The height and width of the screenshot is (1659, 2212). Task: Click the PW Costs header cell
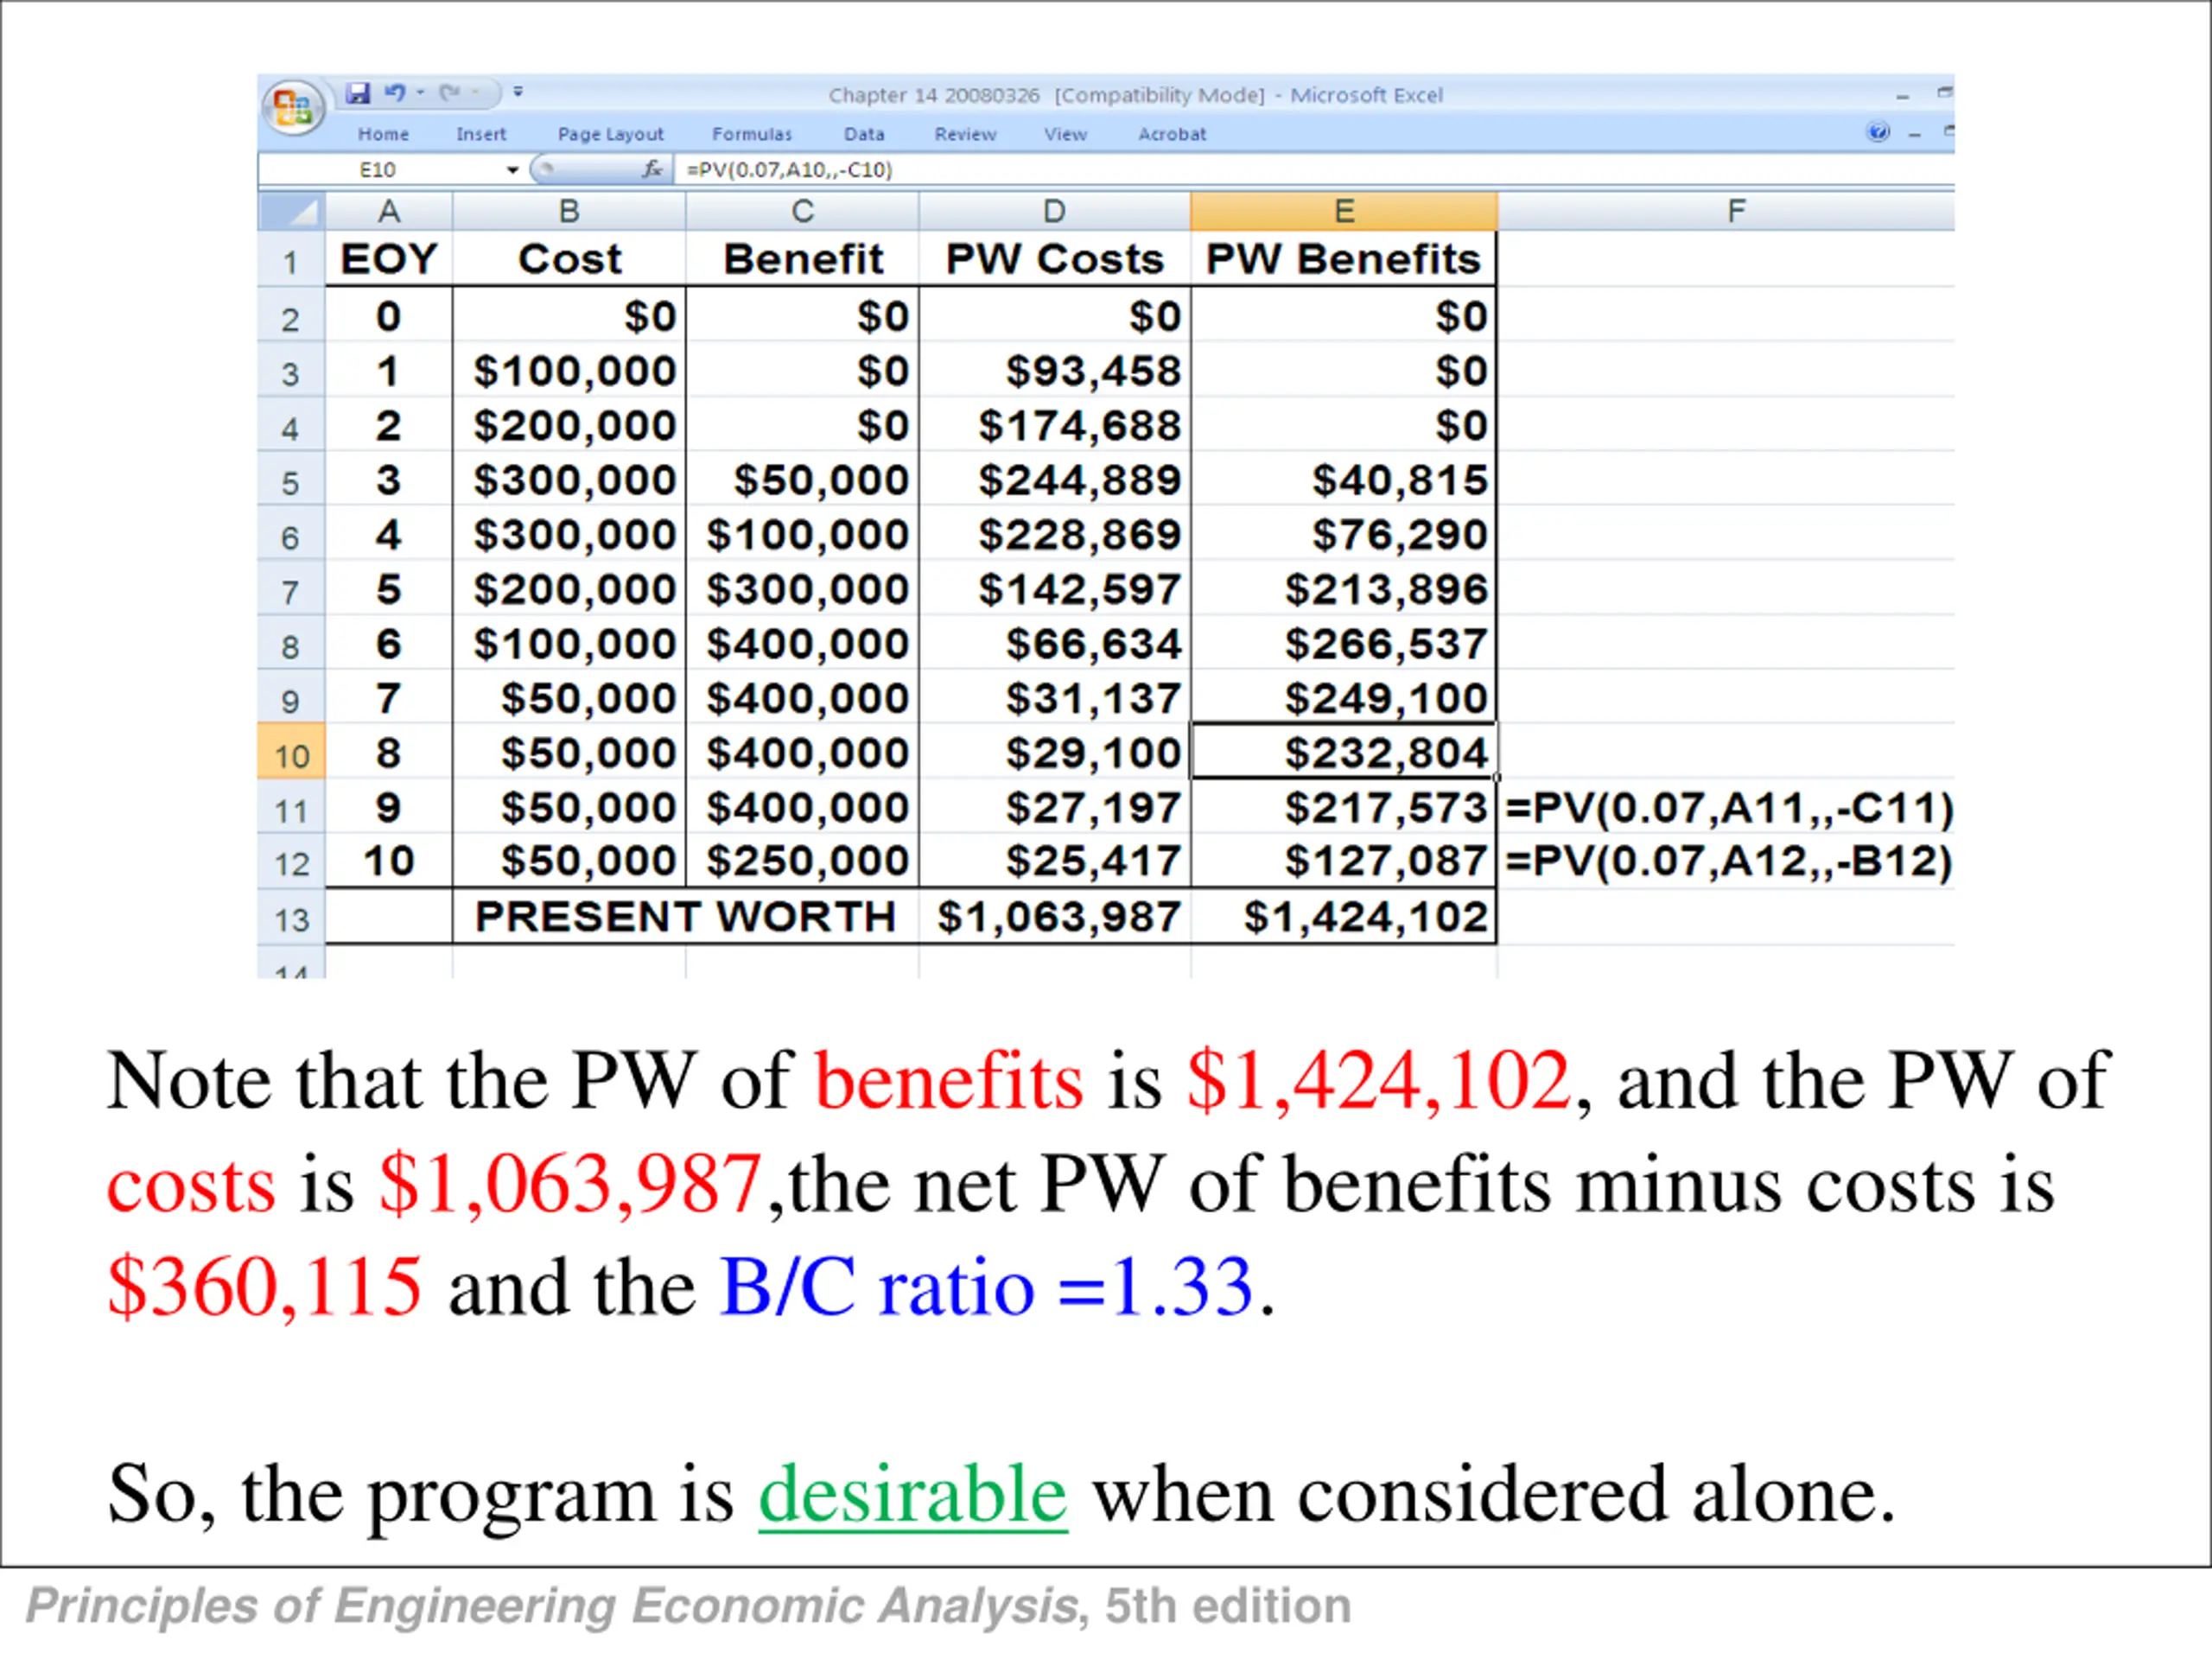point(1054,259)
